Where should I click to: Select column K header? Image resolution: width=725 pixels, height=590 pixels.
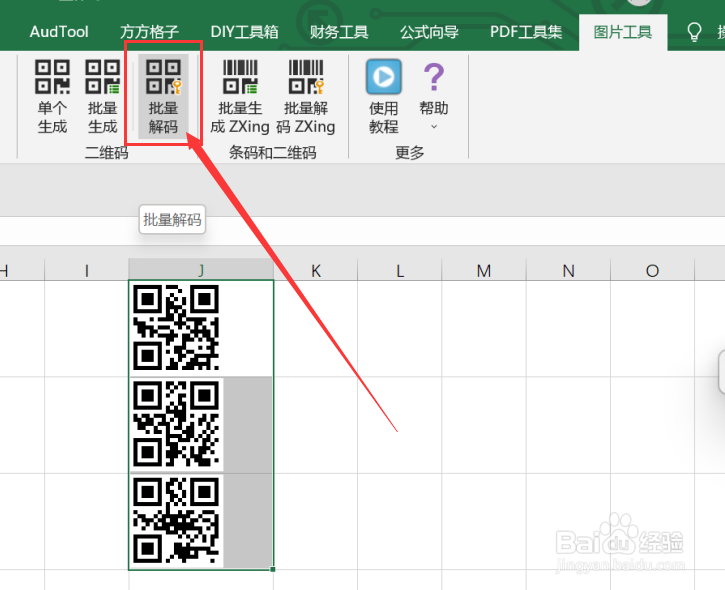coord(316,270)
